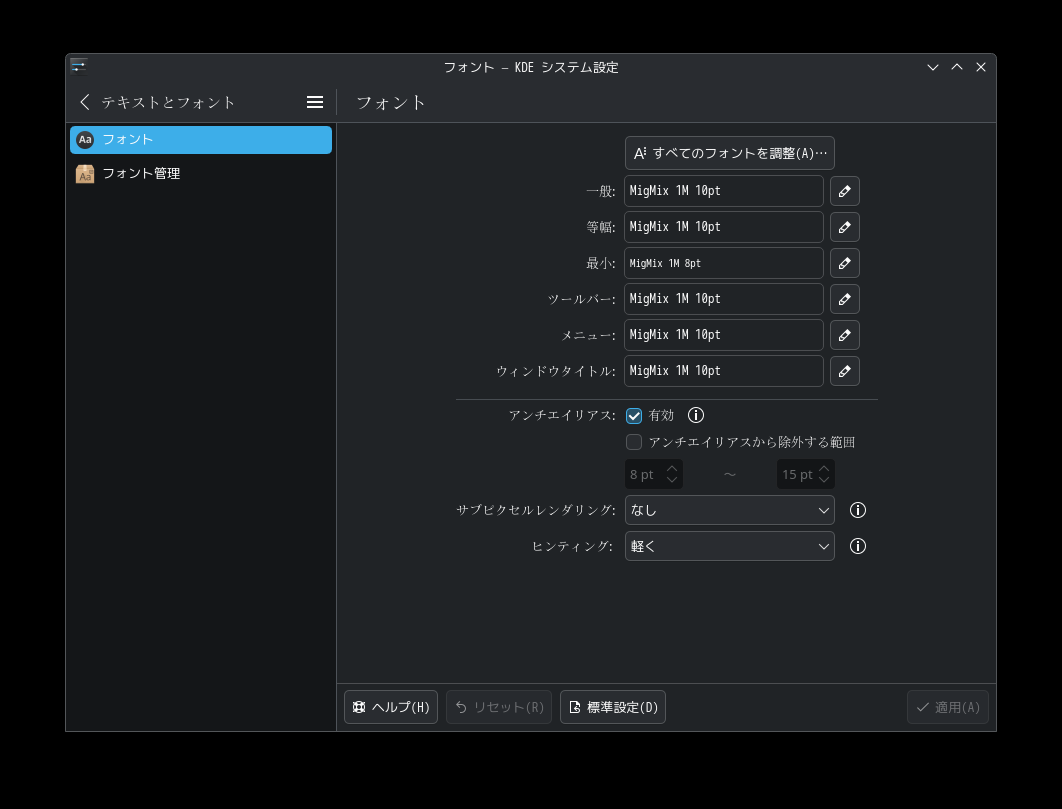Click the 標準設定(D) button
The image size is (1062, 809).
tap(613, 707)
